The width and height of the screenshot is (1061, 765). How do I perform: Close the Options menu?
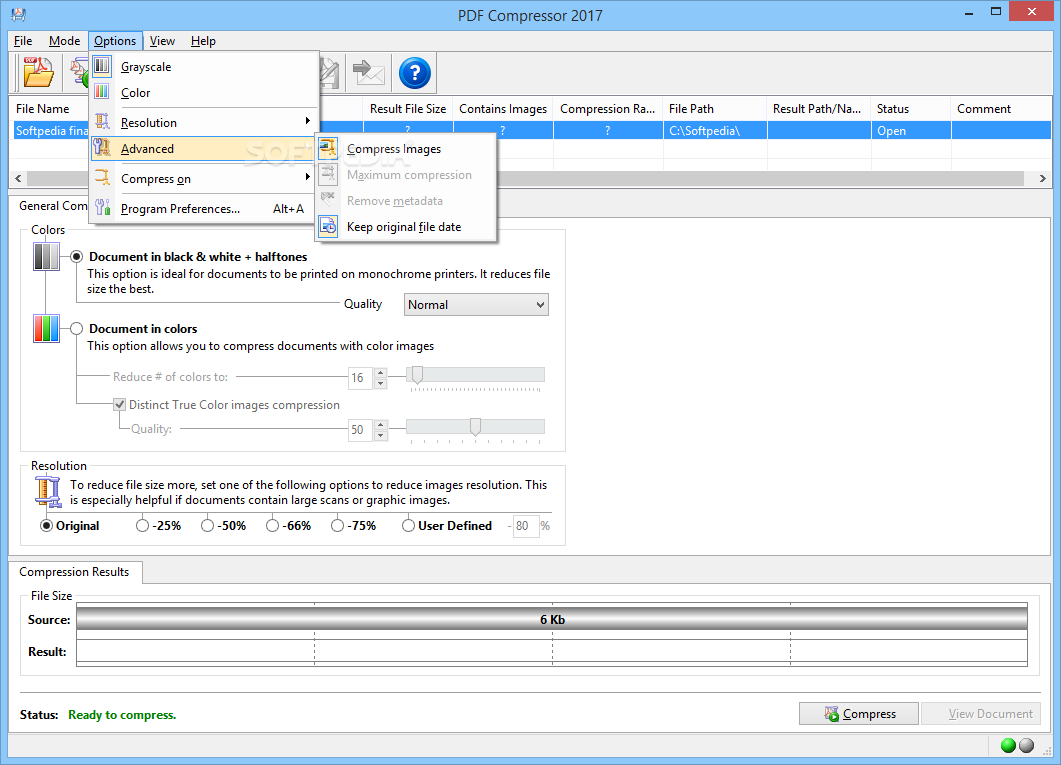(115, 41)
